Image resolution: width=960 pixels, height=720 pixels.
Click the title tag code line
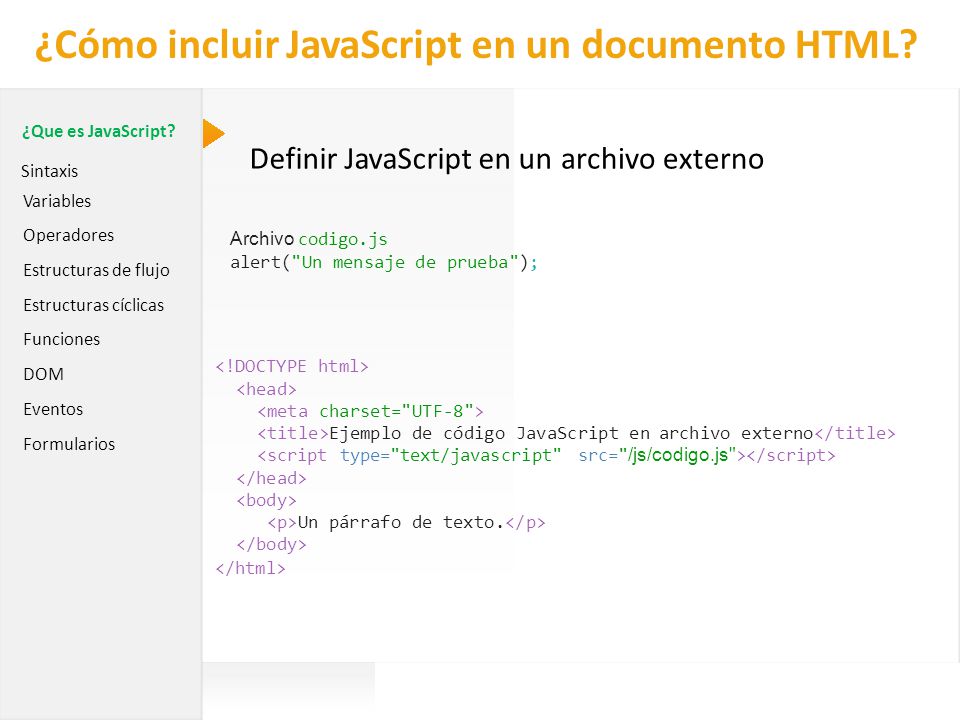576,433
